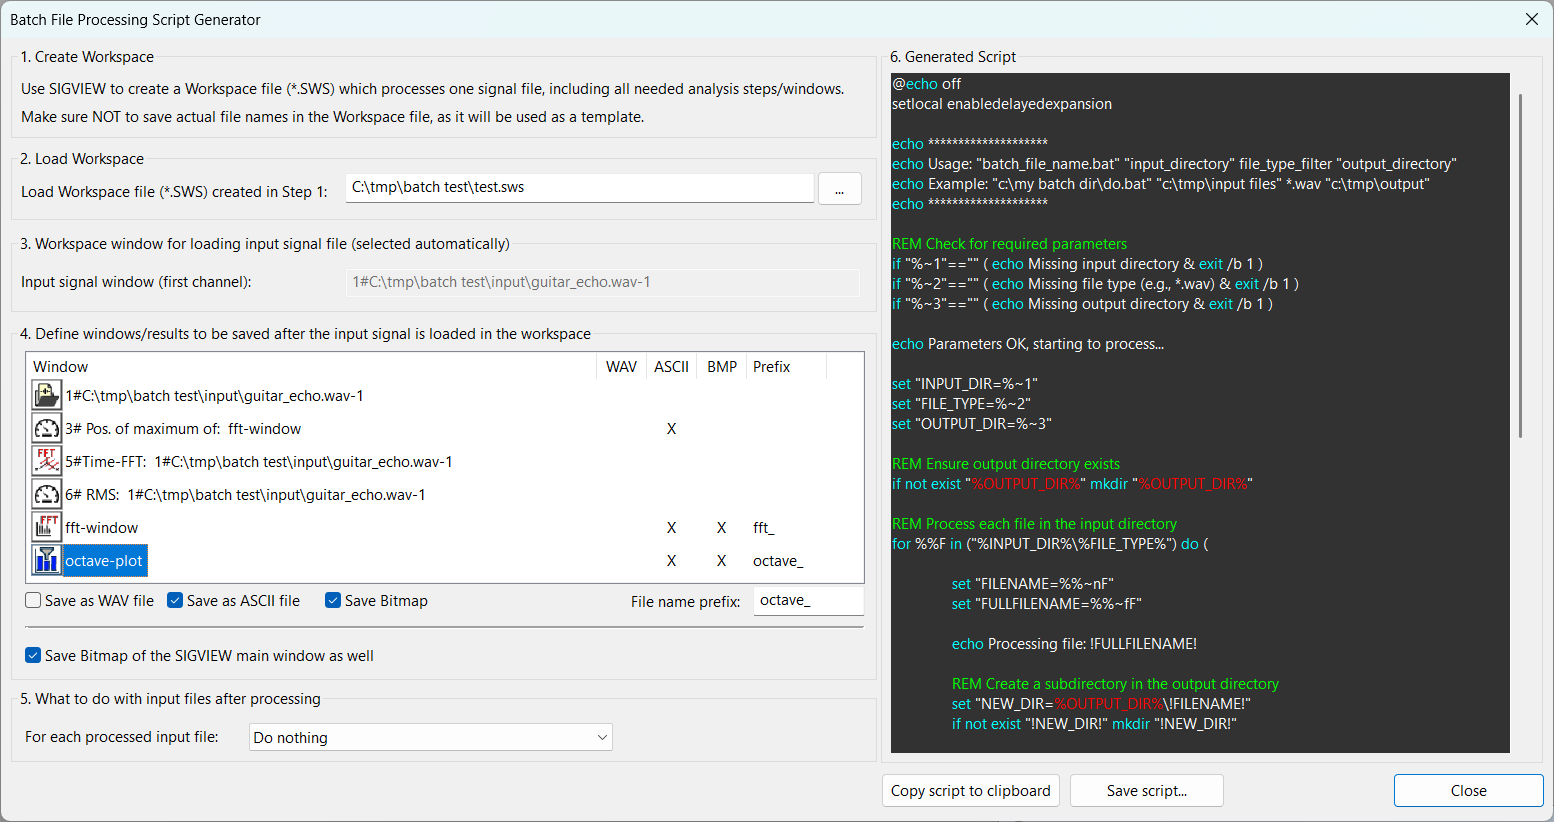Click the Time-FFT window icon
The width and height of the screenshot is (1554, 822).
click(x=47, y=461)
